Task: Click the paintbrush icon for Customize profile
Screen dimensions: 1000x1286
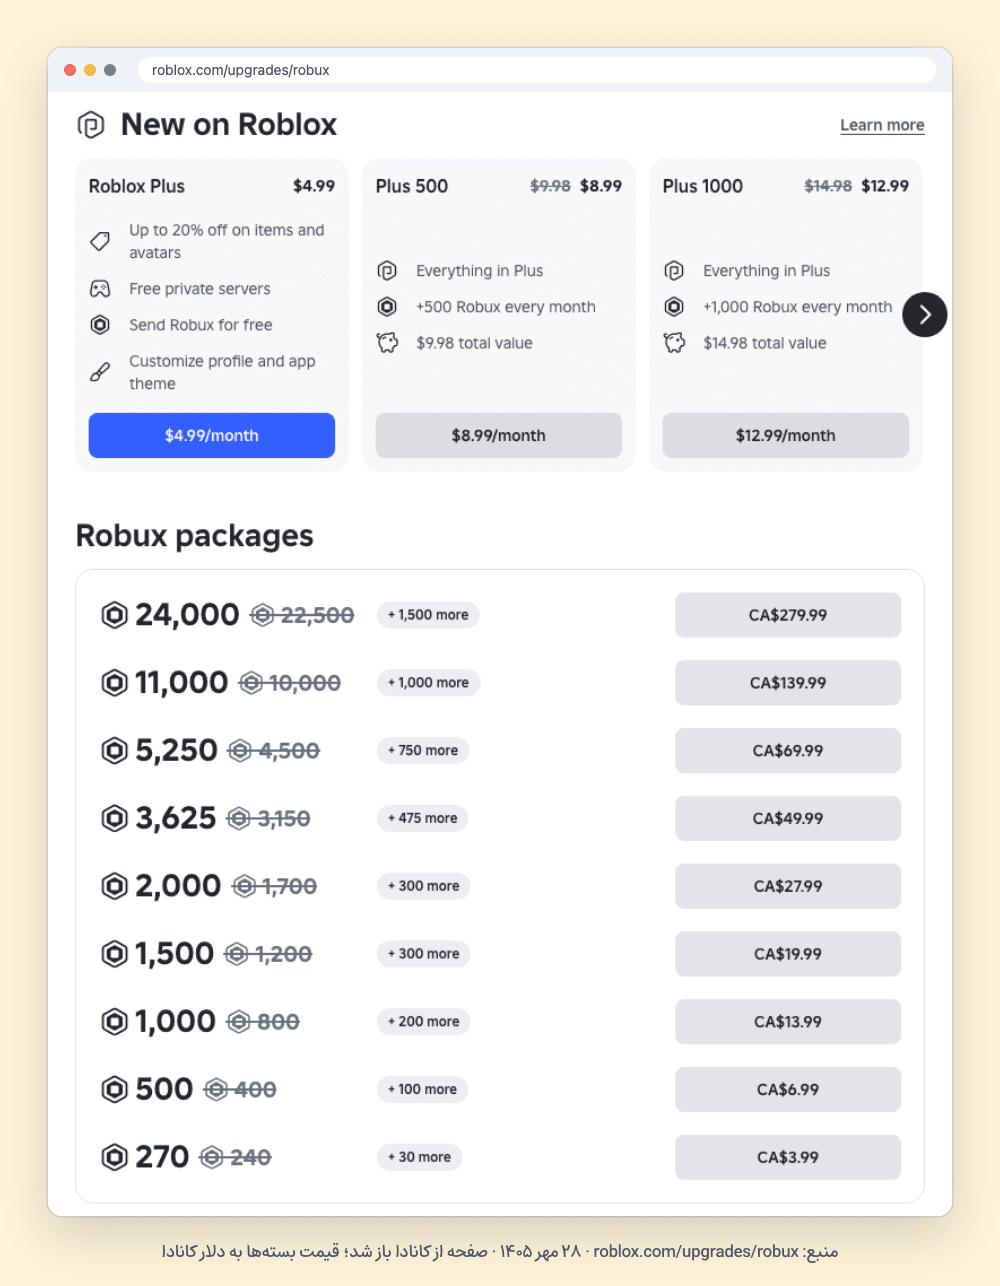Action: (100, 372)
